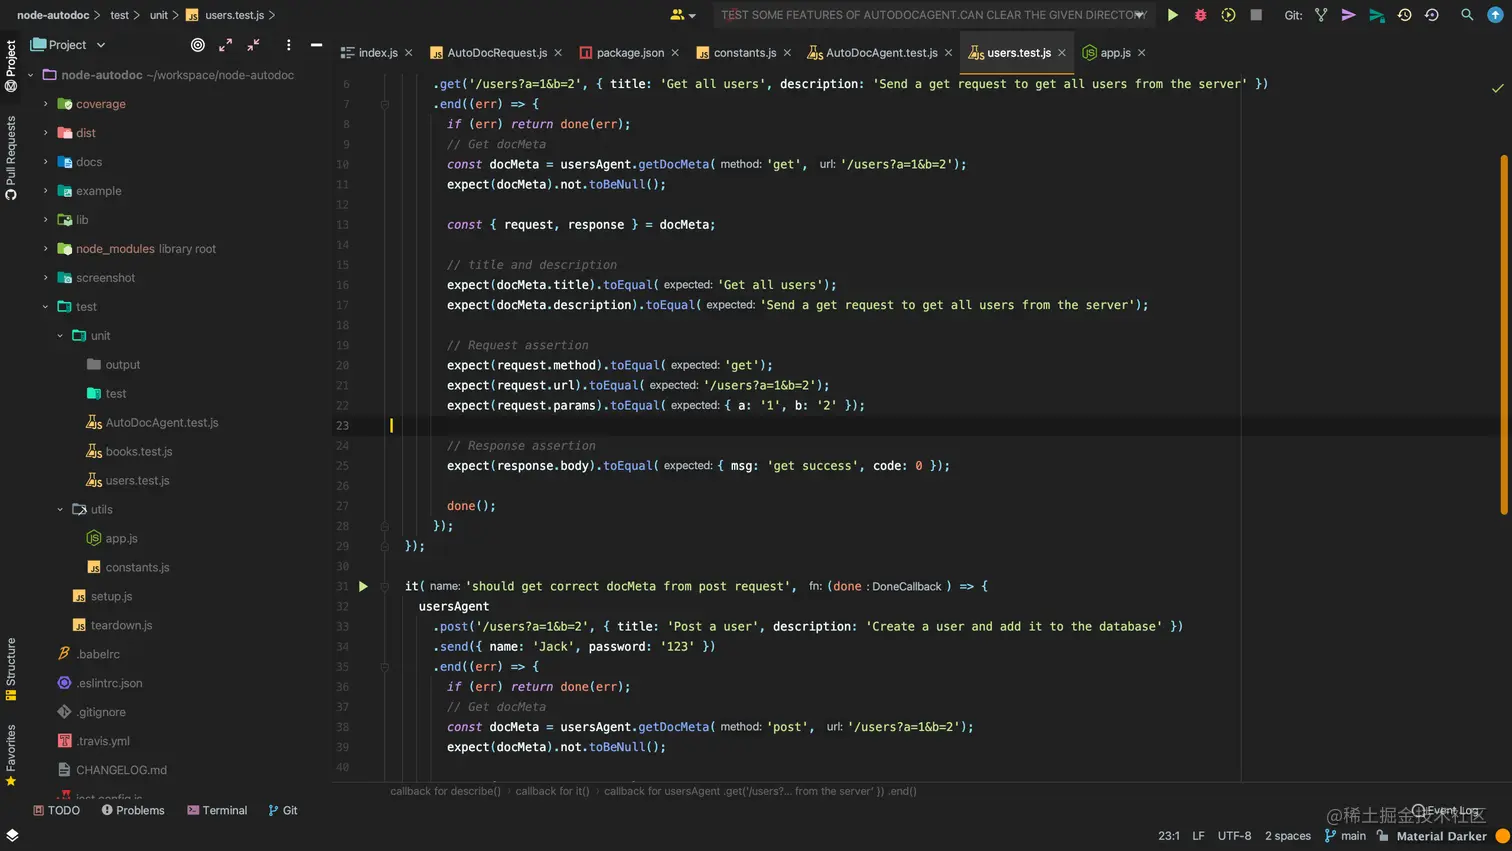Expand all in Project panel
The height and width of the screenshot is (851, 1512).
pyautogui.click(x=226, y=45)
